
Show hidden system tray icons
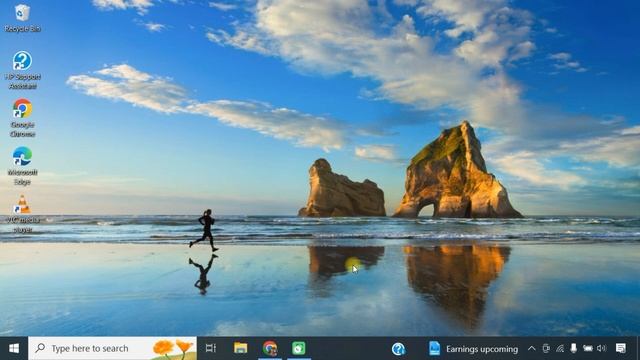[531, 348]
